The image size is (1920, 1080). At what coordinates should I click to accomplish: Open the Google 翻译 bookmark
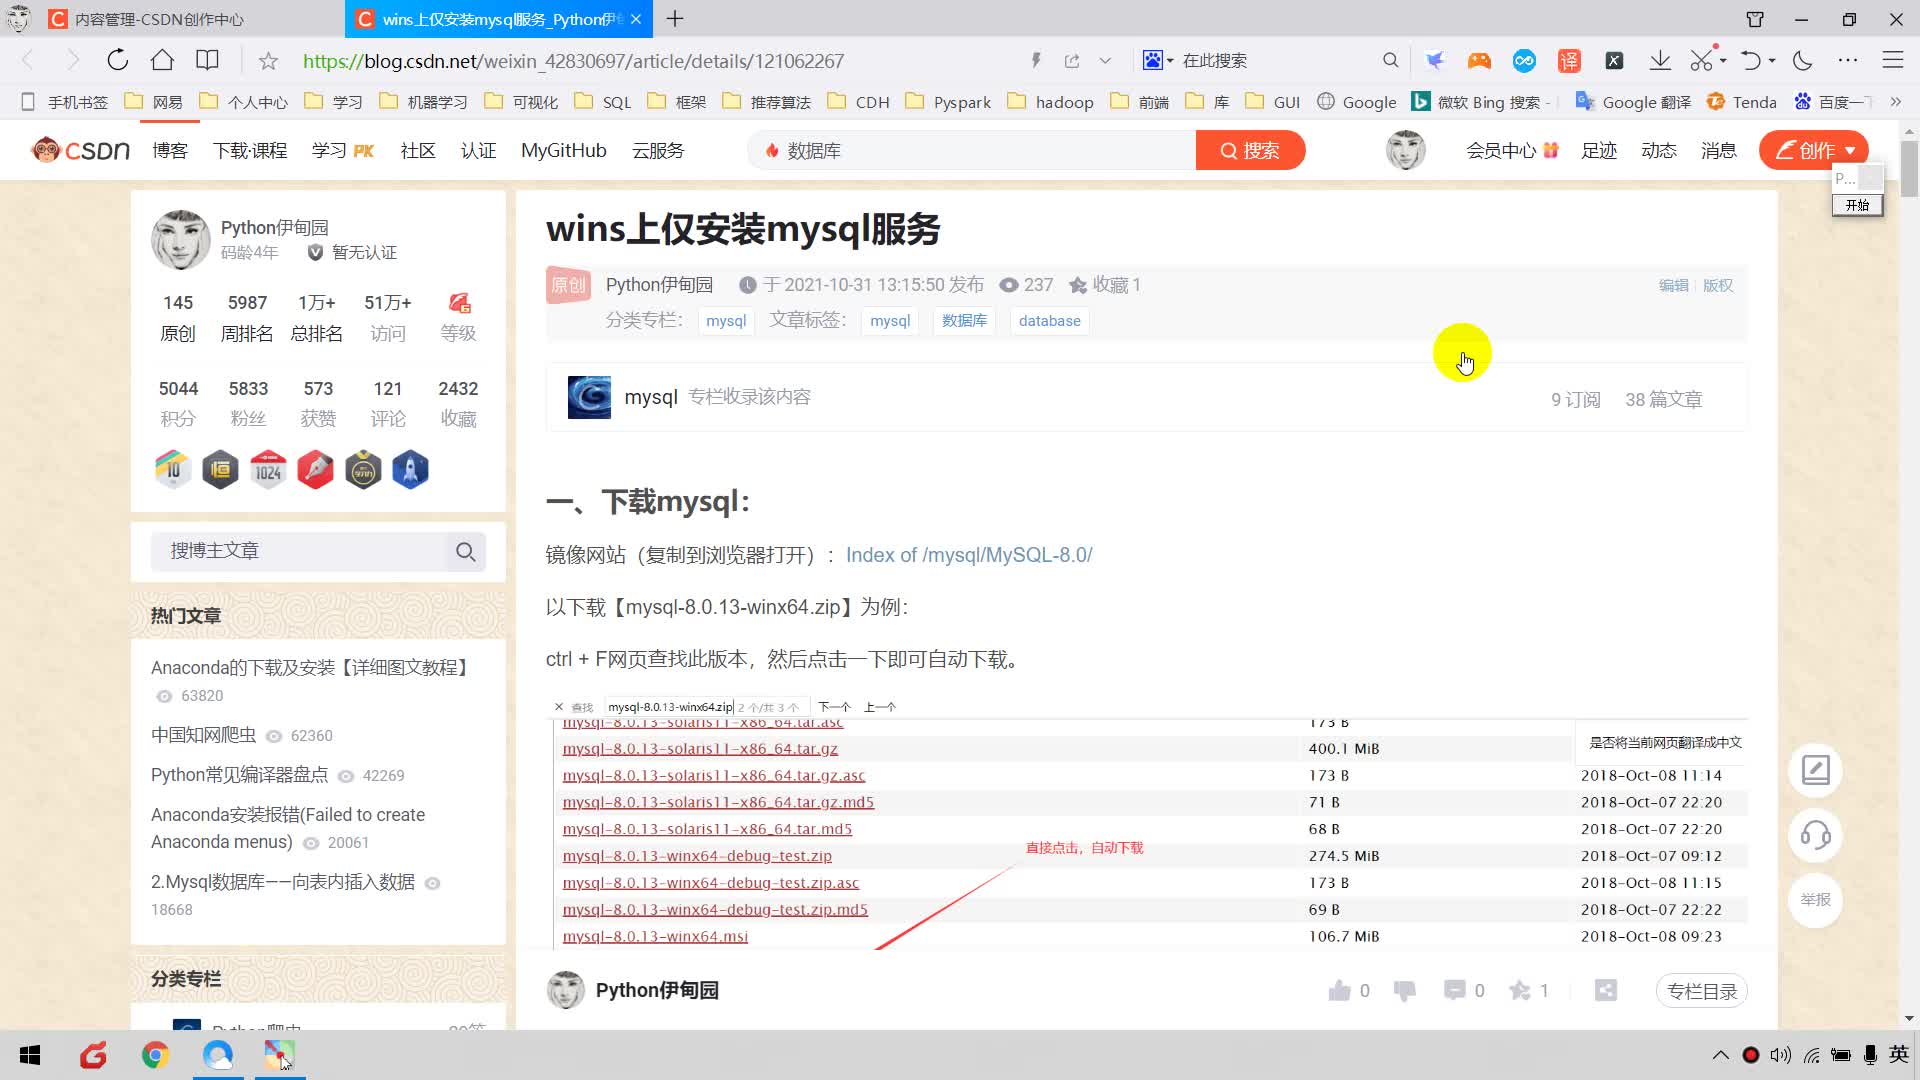(1634, 102)
